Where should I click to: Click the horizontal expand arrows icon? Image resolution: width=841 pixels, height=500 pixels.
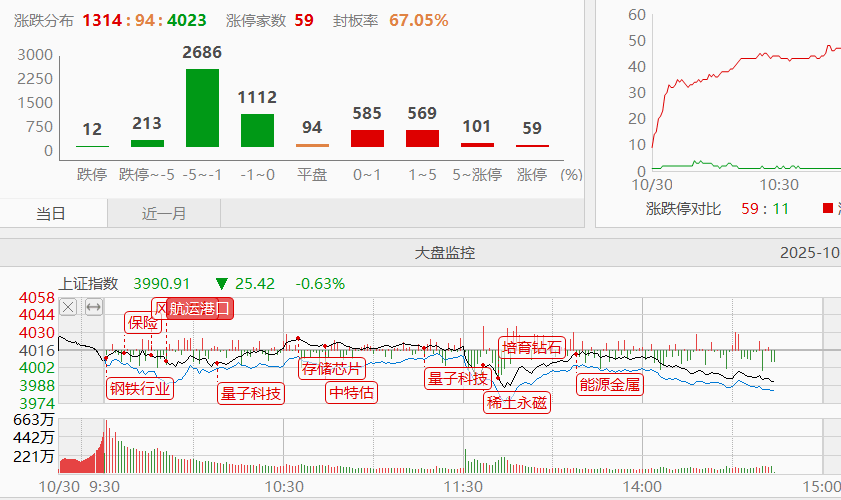pyautogui.click(x=93, y=307)
